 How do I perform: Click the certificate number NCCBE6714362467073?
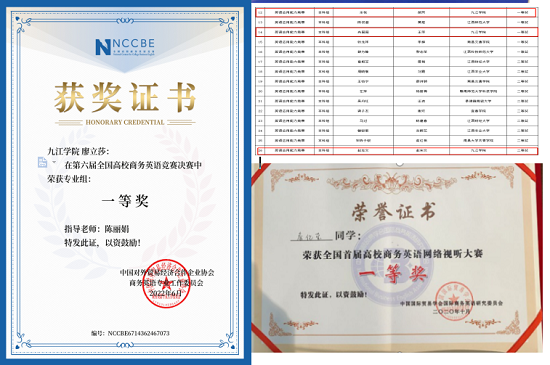(130, 333)
